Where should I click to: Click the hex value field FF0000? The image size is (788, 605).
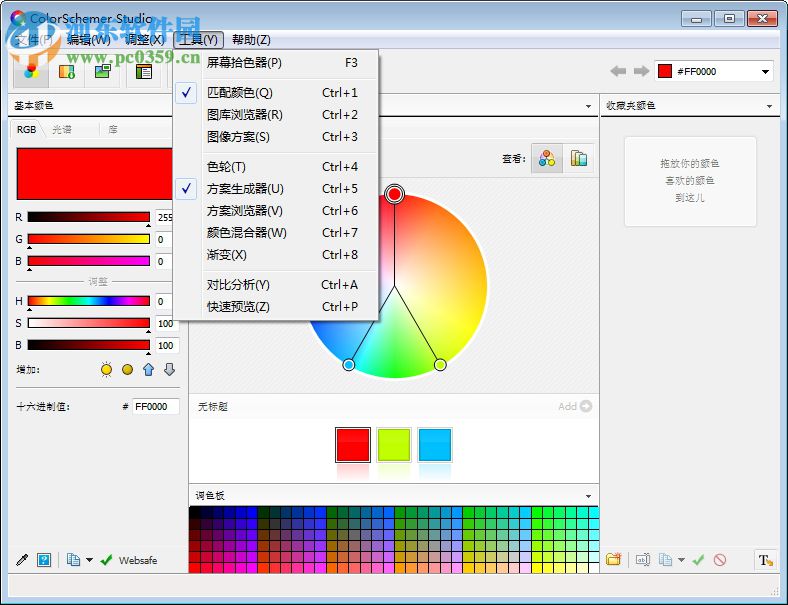click(156, 407)
